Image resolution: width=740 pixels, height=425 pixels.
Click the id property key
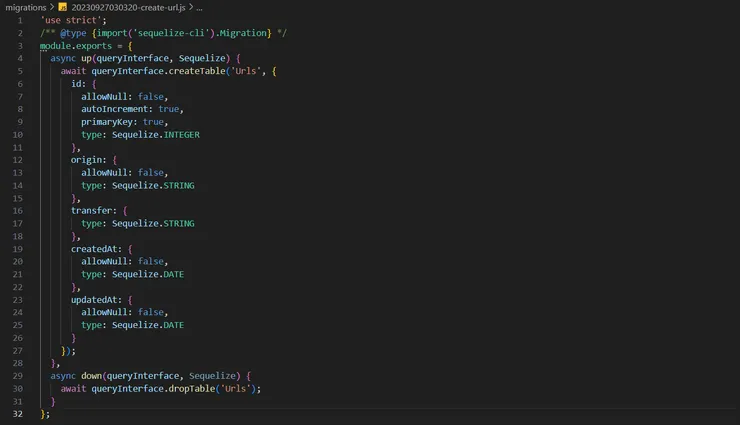click(76, 84)
